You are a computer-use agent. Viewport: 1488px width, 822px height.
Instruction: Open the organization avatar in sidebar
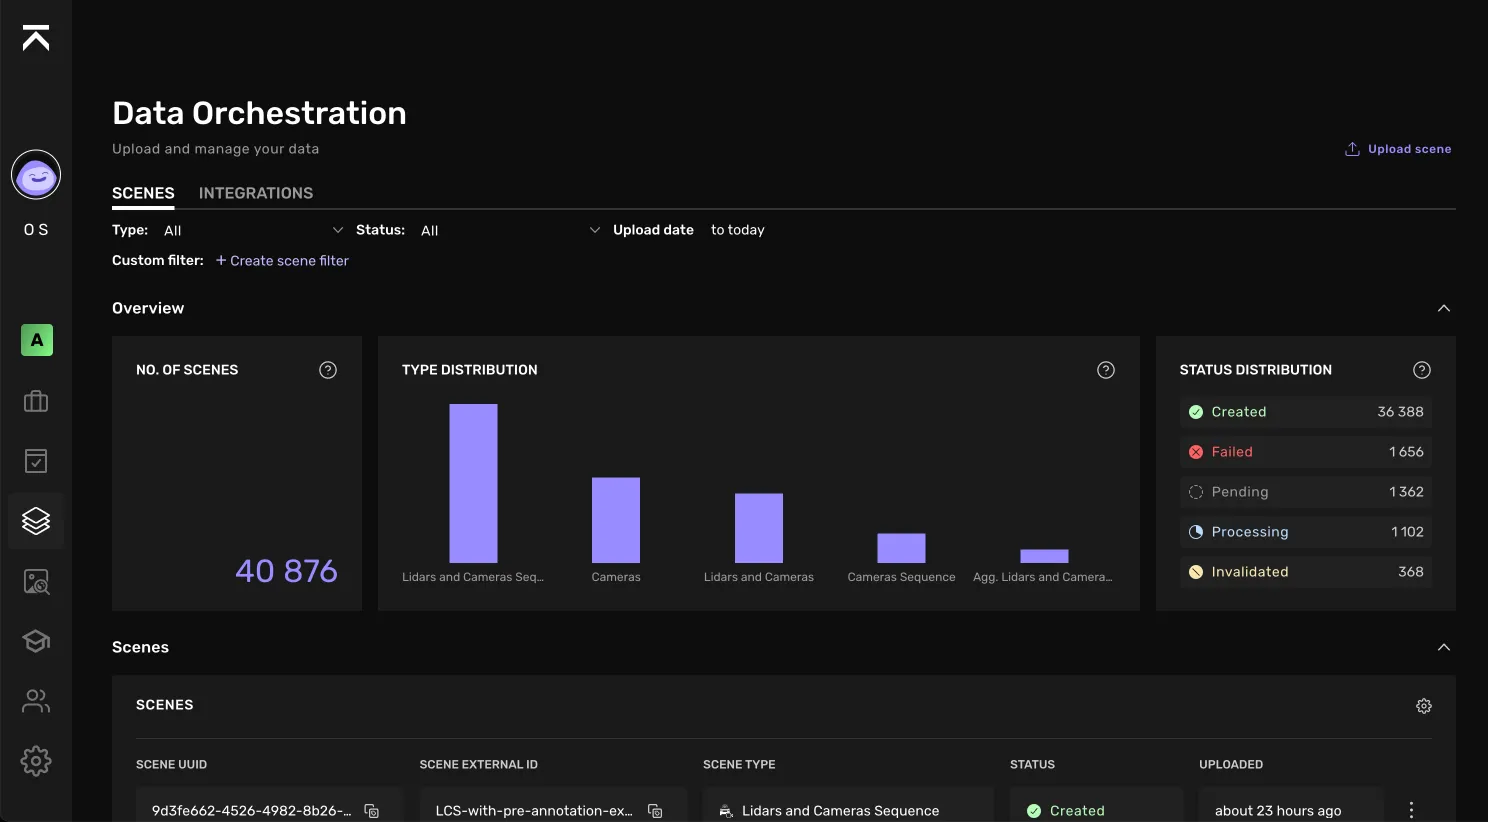tap(36, 175)
